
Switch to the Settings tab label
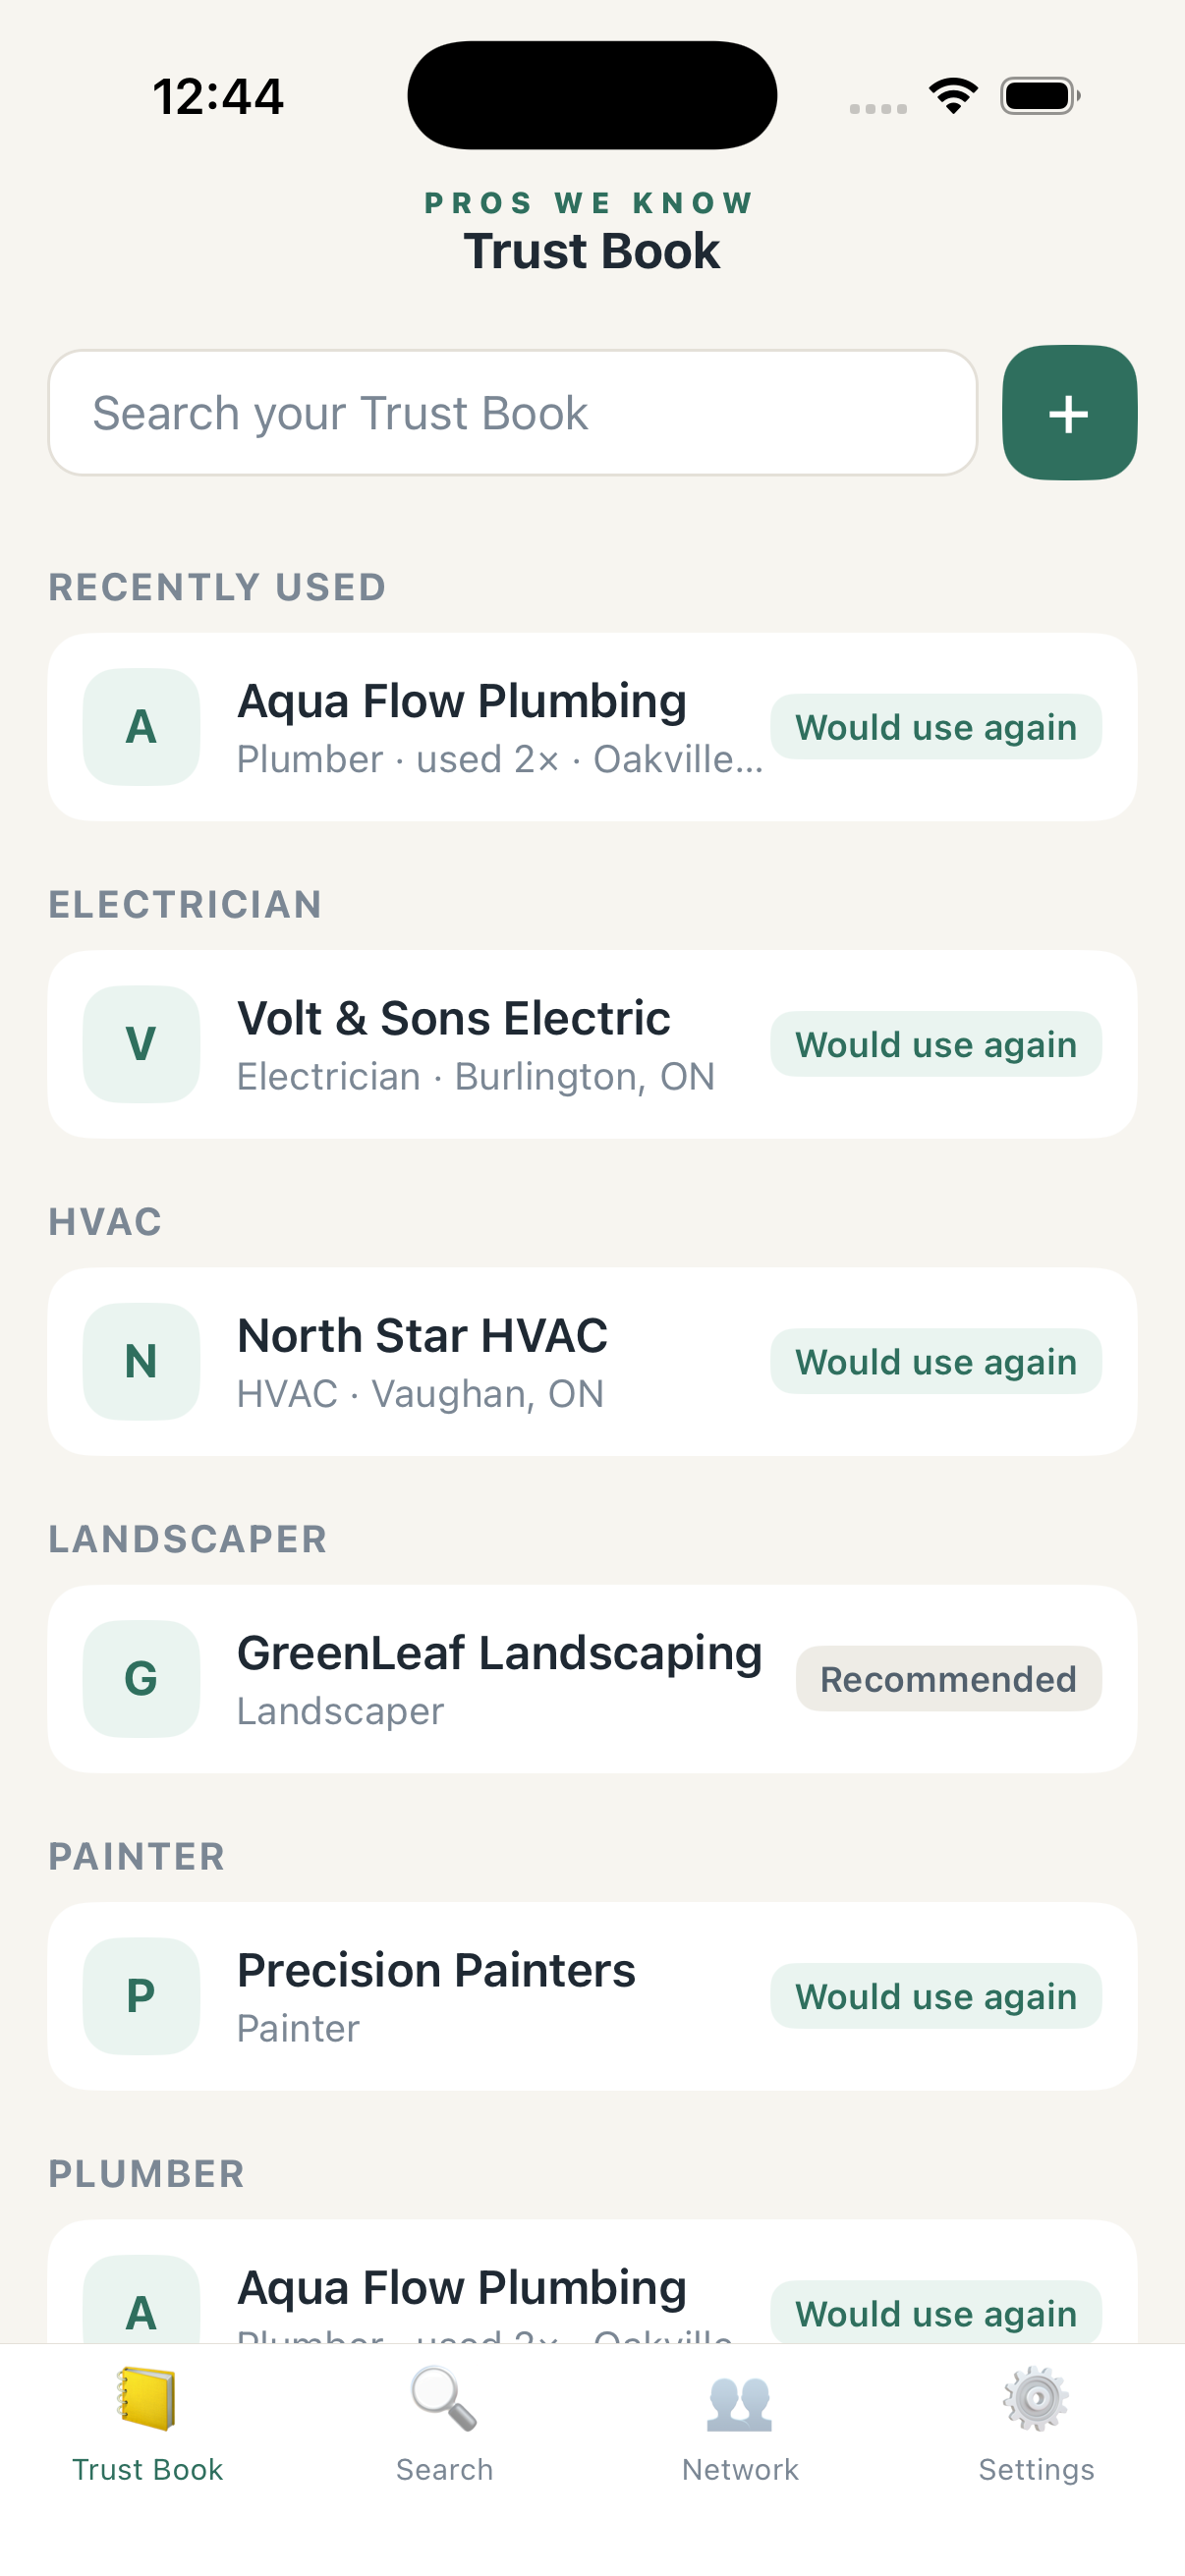tap(1036, 2470)
